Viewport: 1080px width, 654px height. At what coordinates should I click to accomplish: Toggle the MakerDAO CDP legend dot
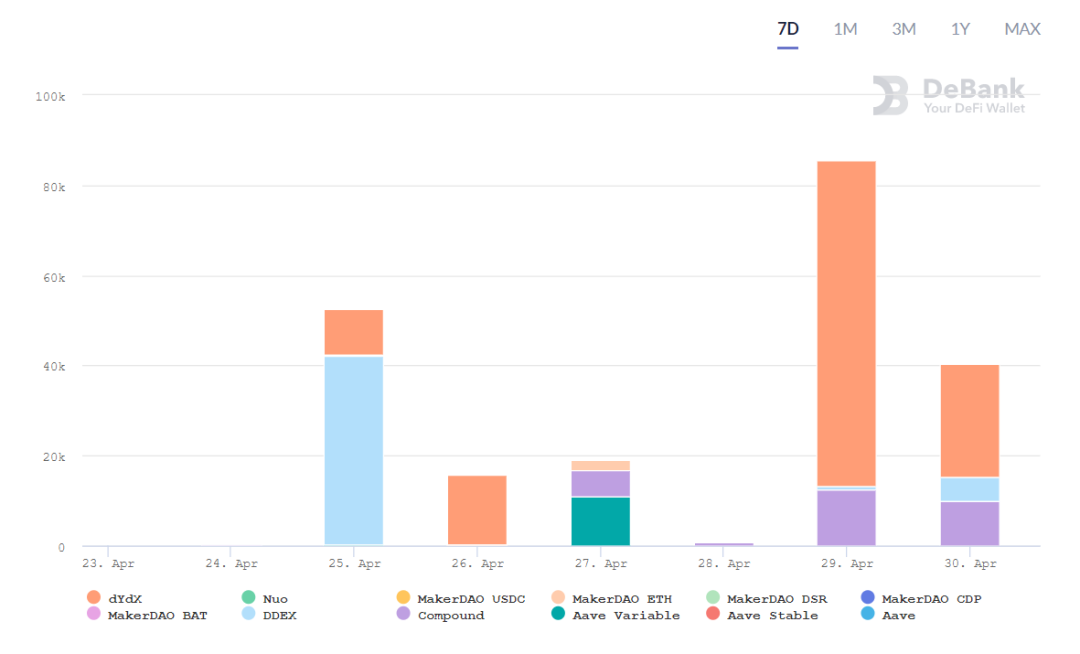coord(868,597)
